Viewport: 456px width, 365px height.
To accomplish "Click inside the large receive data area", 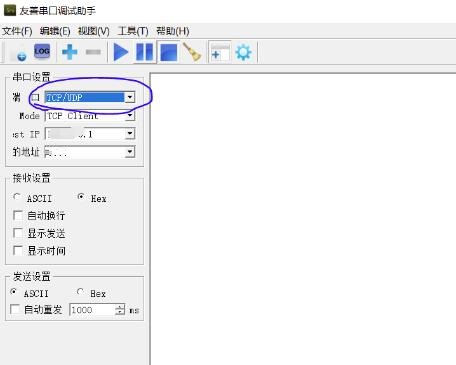I will pyautogui.click(x=303, y=218).
